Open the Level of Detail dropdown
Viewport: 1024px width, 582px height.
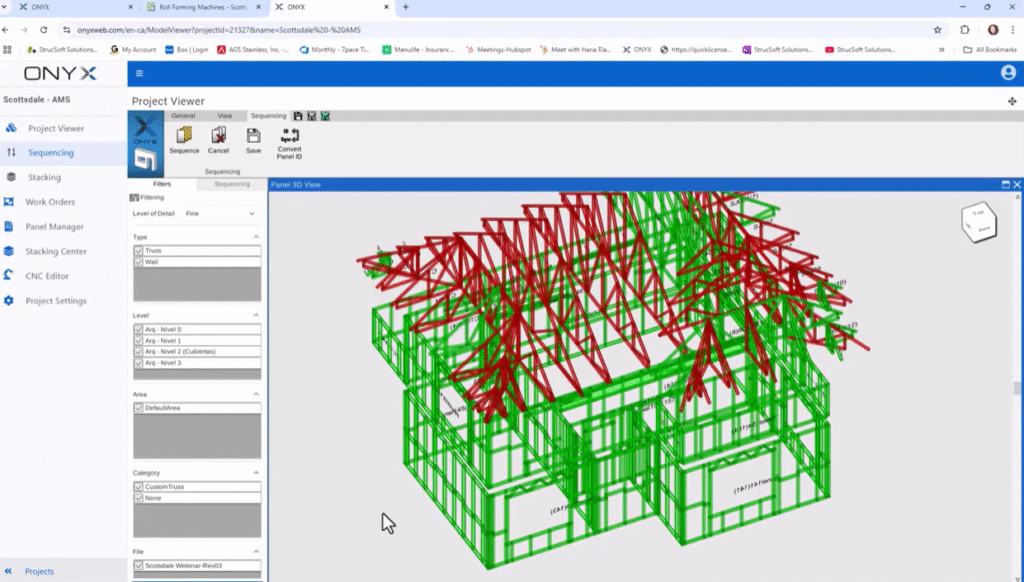pyautogui.click(x=220, y=213)
